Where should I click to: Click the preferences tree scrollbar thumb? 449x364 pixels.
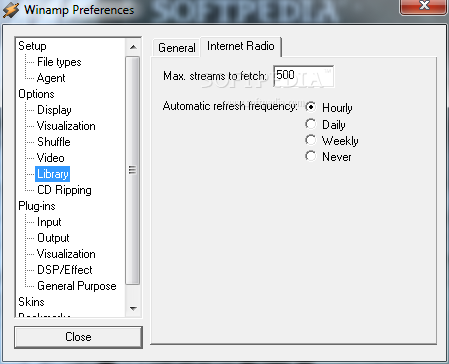(x=133, y=170)
